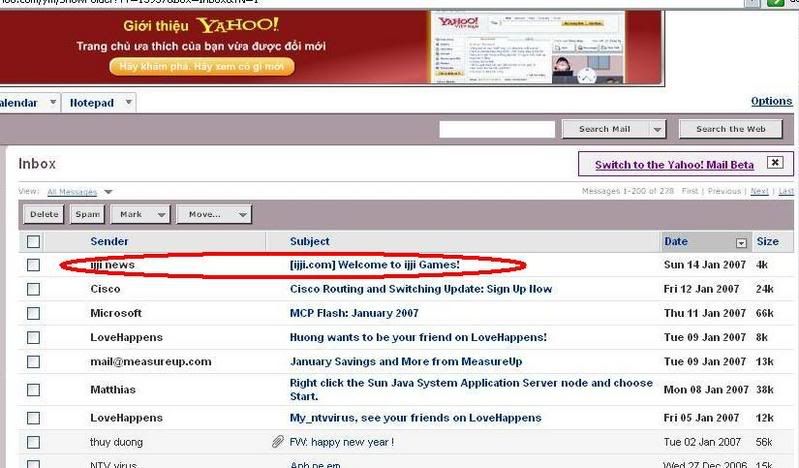The width and height of the screenshot is (799, 468).
Task: Expand the Search Mail dropdown arrow
Action: click(657, 129)
